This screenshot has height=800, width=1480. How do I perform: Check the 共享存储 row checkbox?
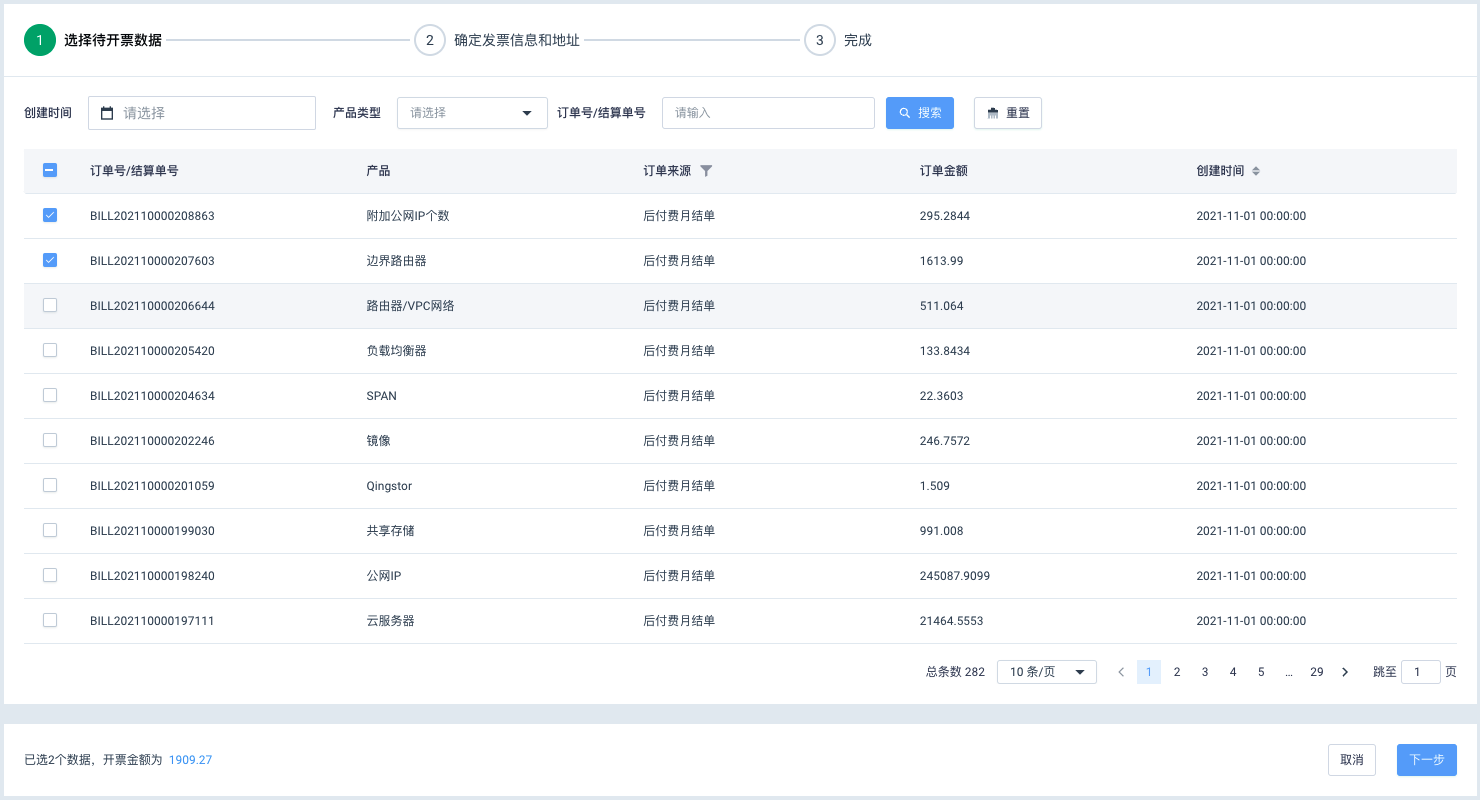tap(50, 530)
